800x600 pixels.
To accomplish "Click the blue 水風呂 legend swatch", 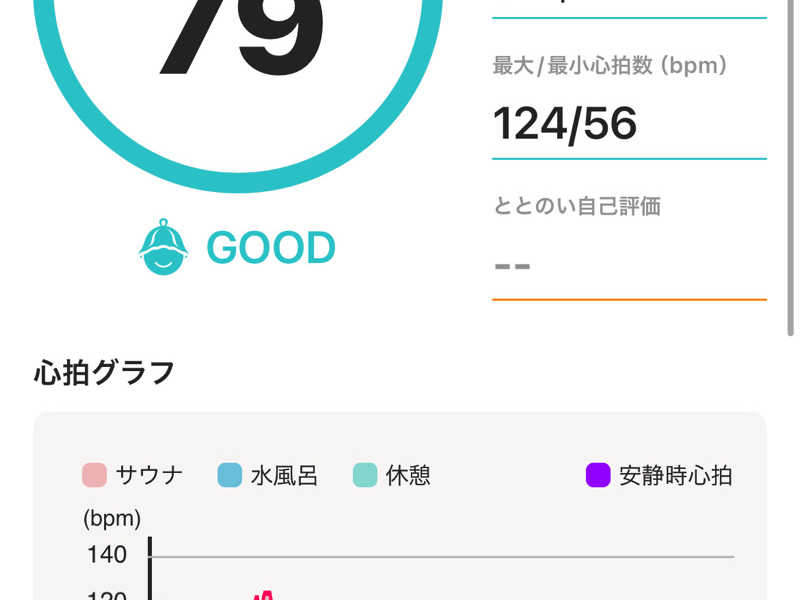I will click(x=230, y=475).
